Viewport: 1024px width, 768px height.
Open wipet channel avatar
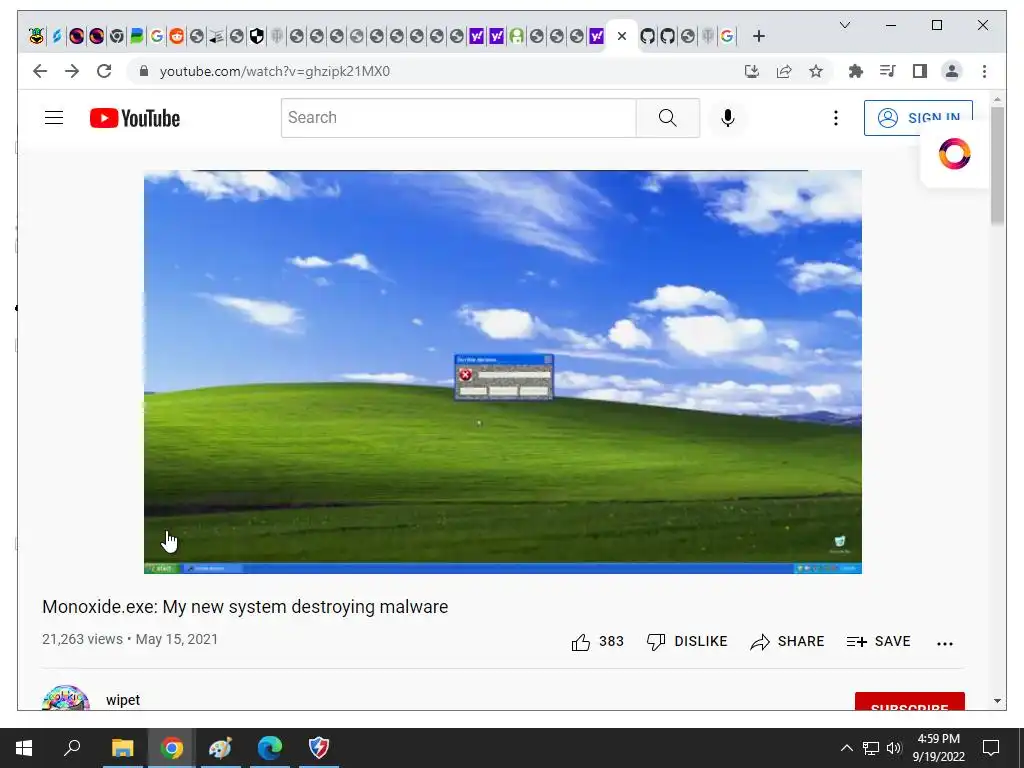65,698
